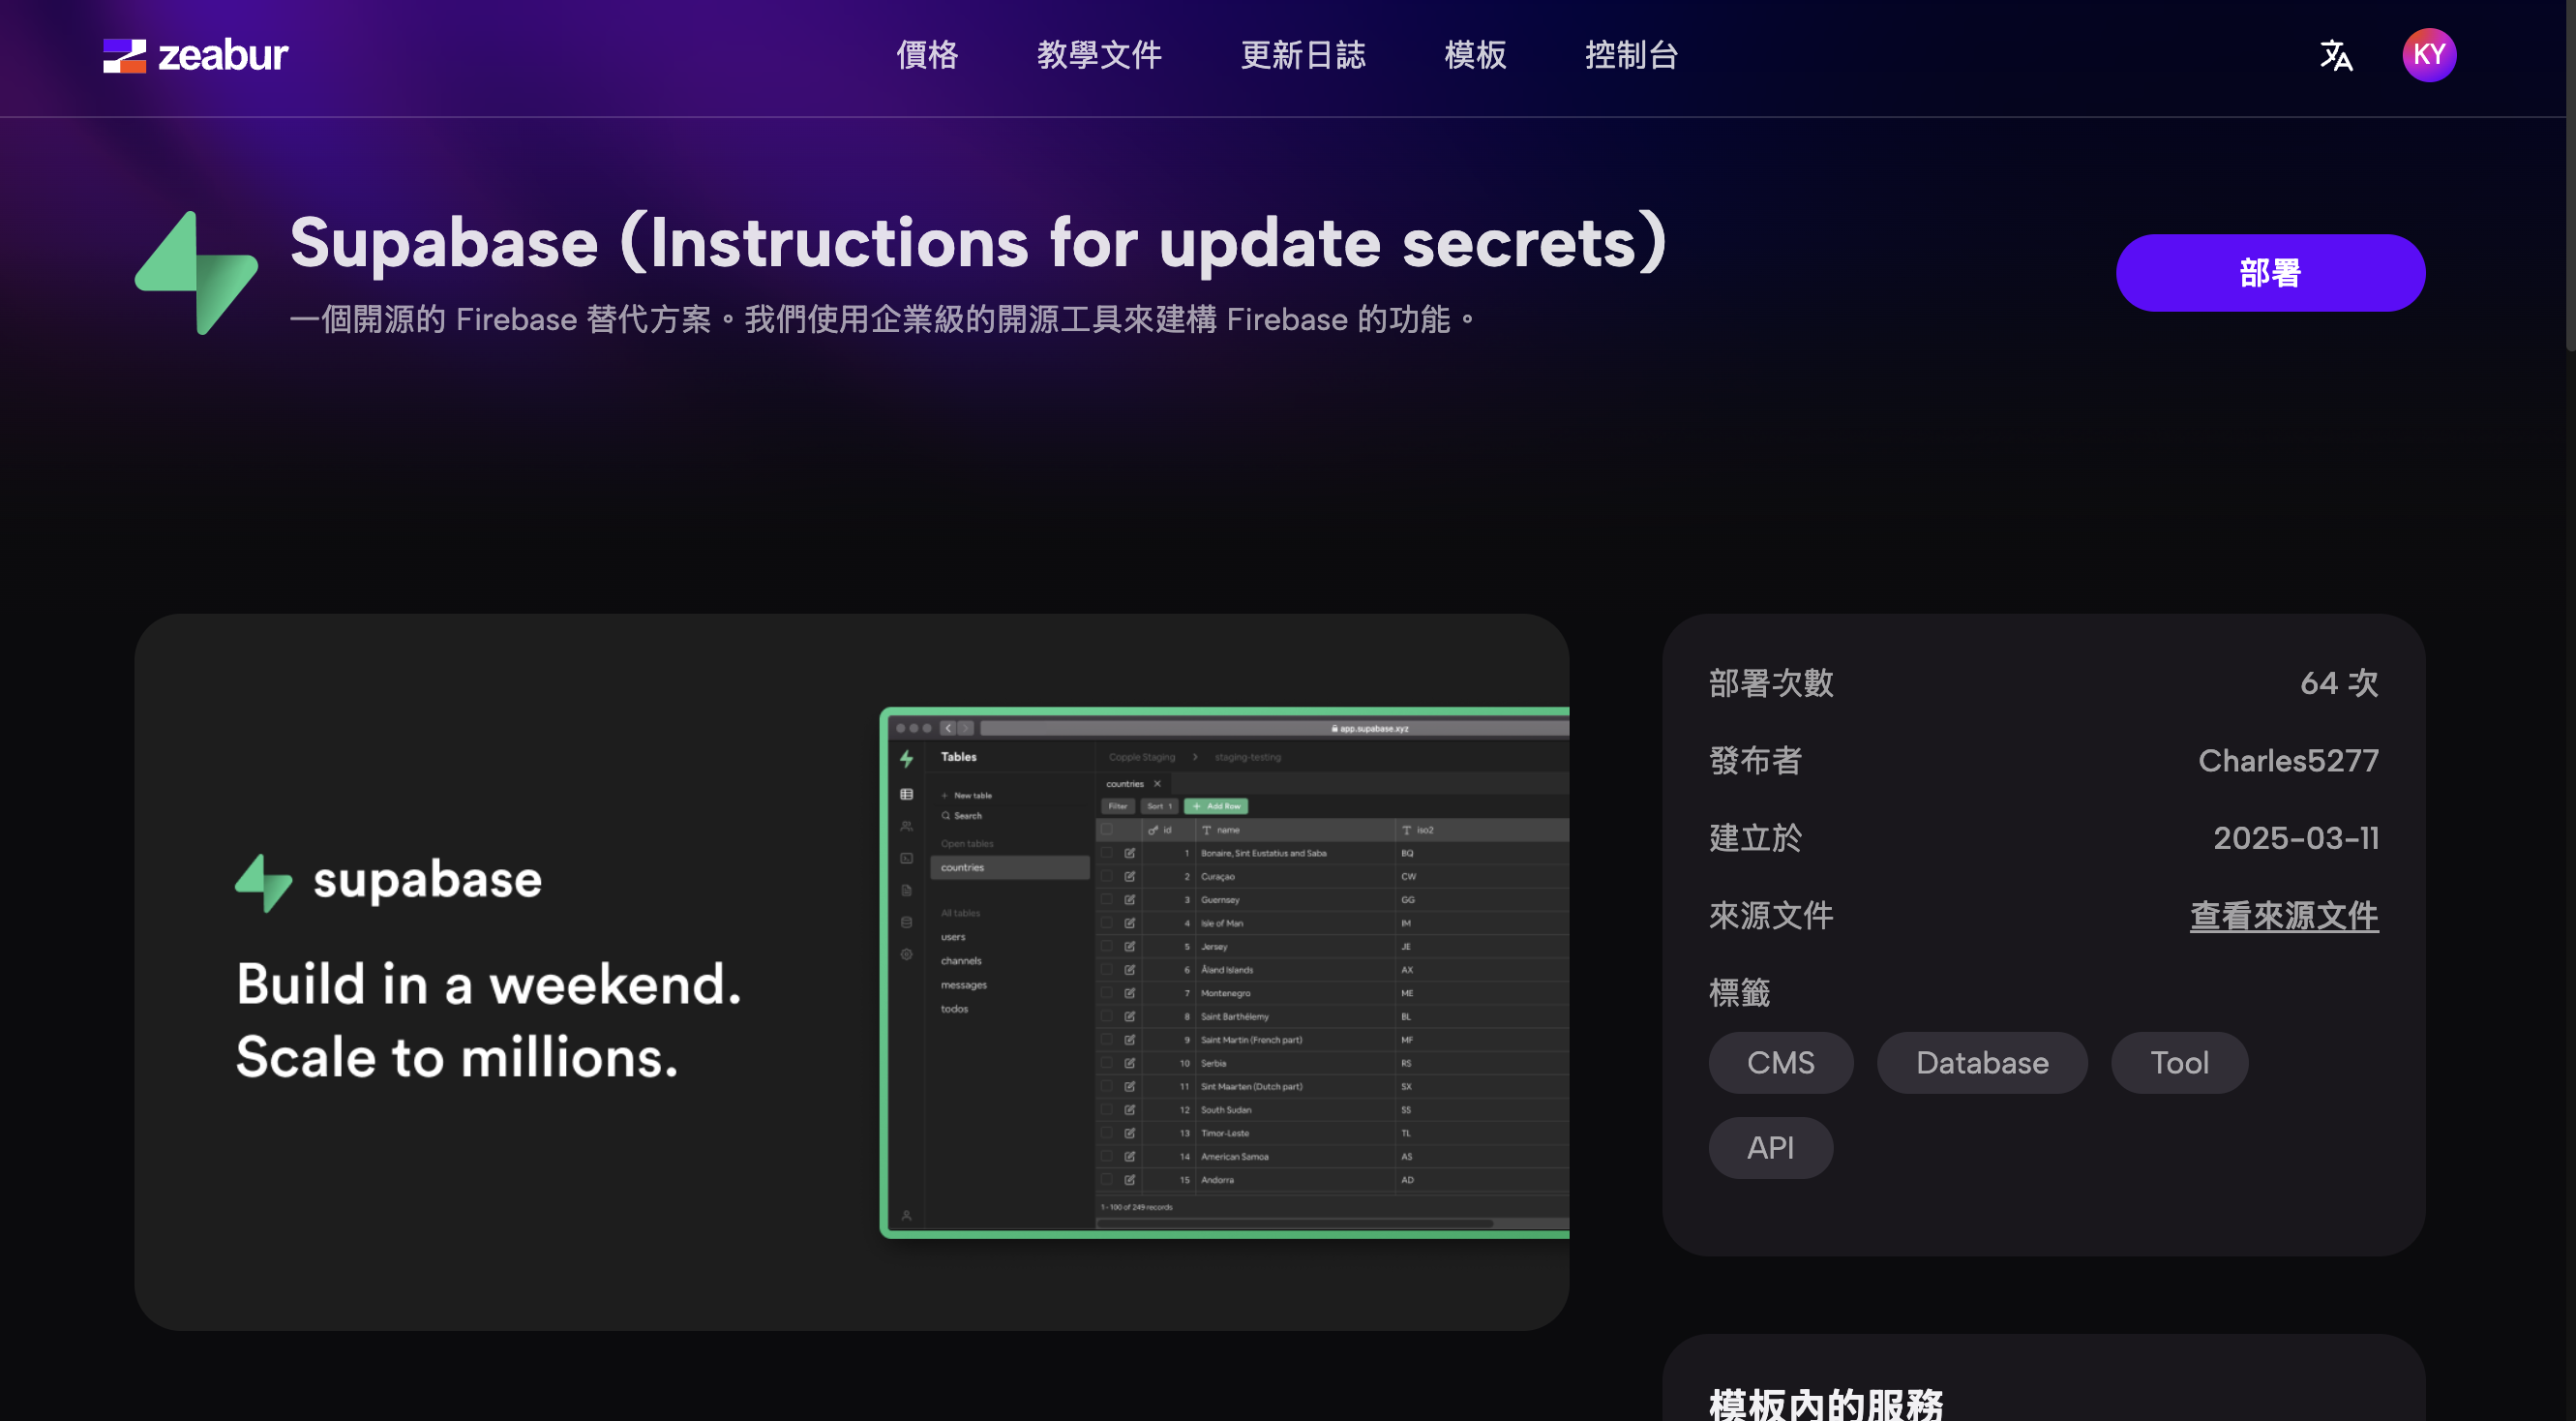Viewport: 2576px width, 1421px height.
Task: Click the supabase logo in preview banner
Action: click(x=388, y=881)
